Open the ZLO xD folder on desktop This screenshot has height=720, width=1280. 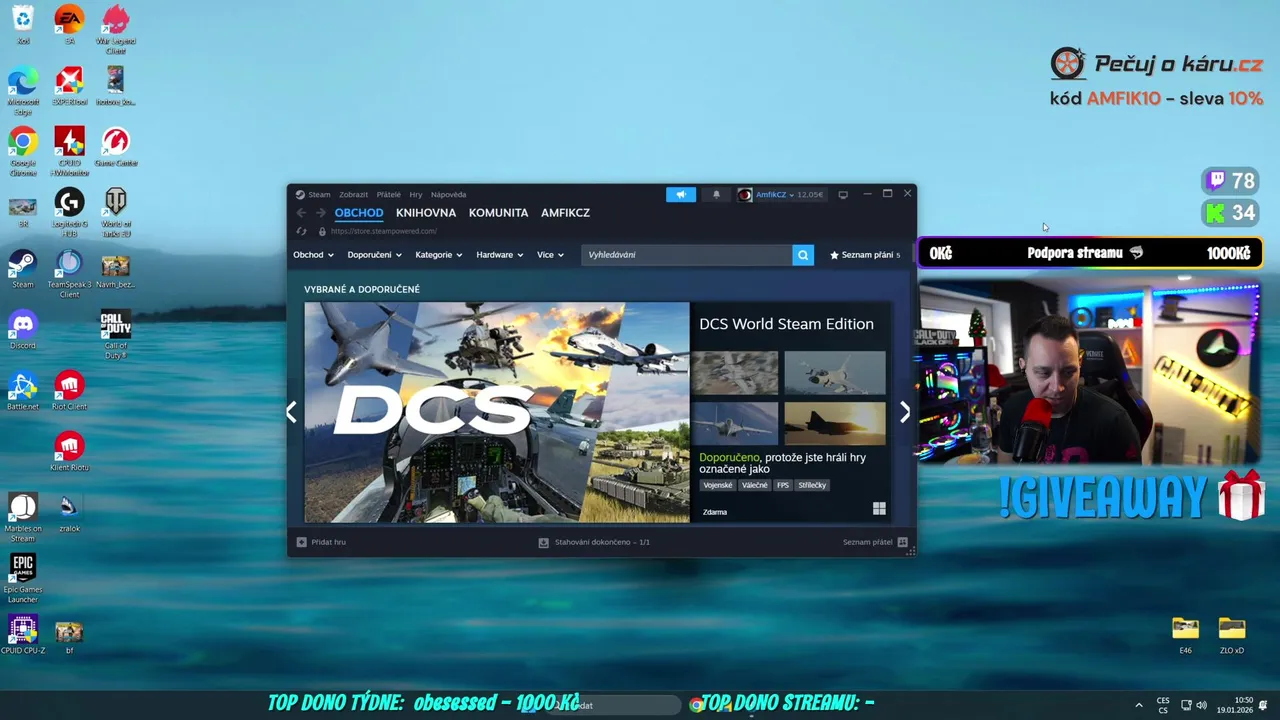(1232, 635)
